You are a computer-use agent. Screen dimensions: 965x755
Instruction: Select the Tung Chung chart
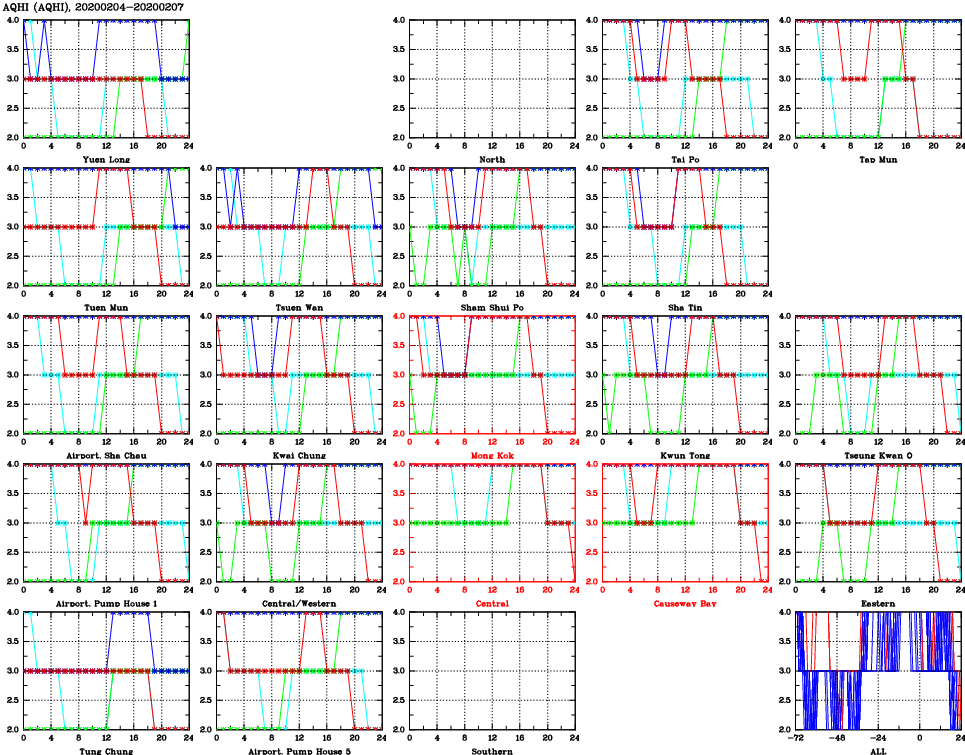(x=106, y=671)
